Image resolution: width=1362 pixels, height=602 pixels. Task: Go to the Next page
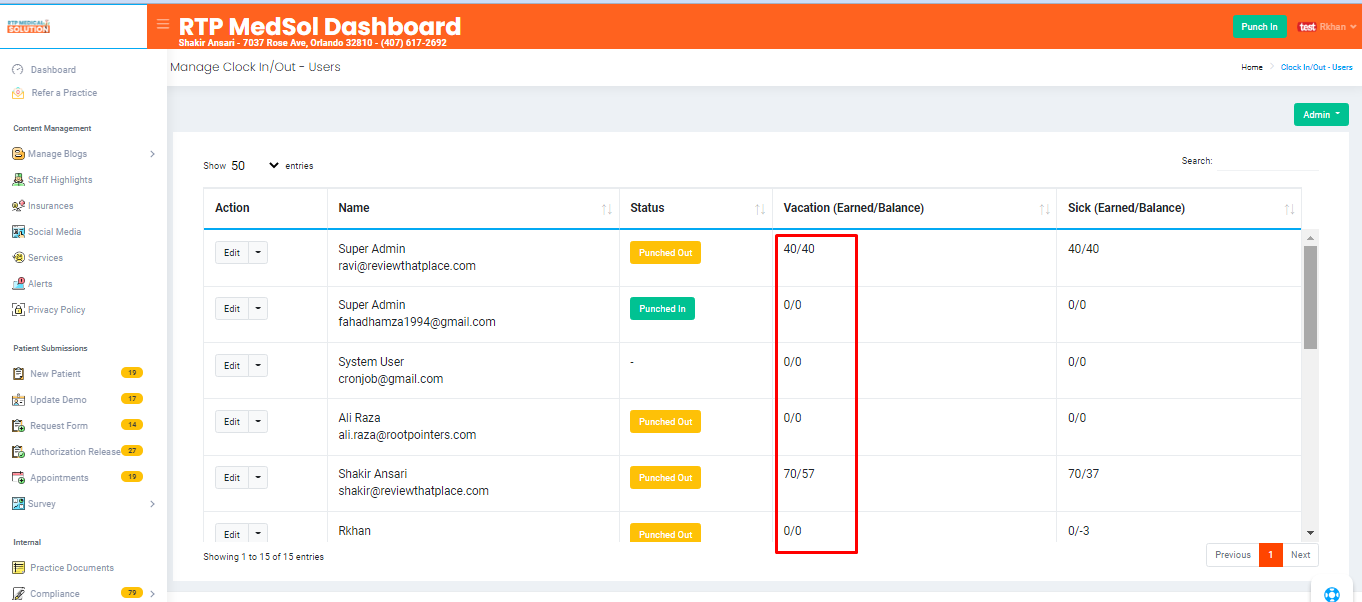pos(1300,555)
